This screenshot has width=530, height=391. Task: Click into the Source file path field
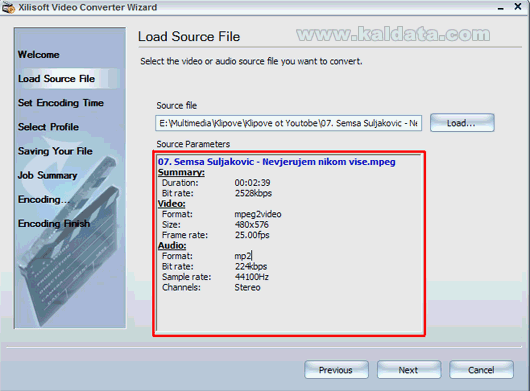tap(288, 123)
